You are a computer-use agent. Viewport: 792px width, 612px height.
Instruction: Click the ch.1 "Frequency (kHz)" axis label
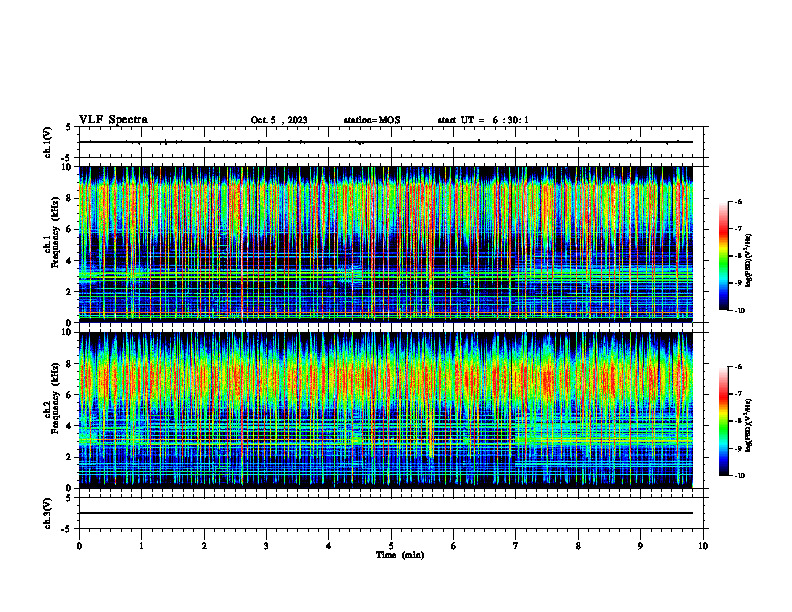[56, 231]
